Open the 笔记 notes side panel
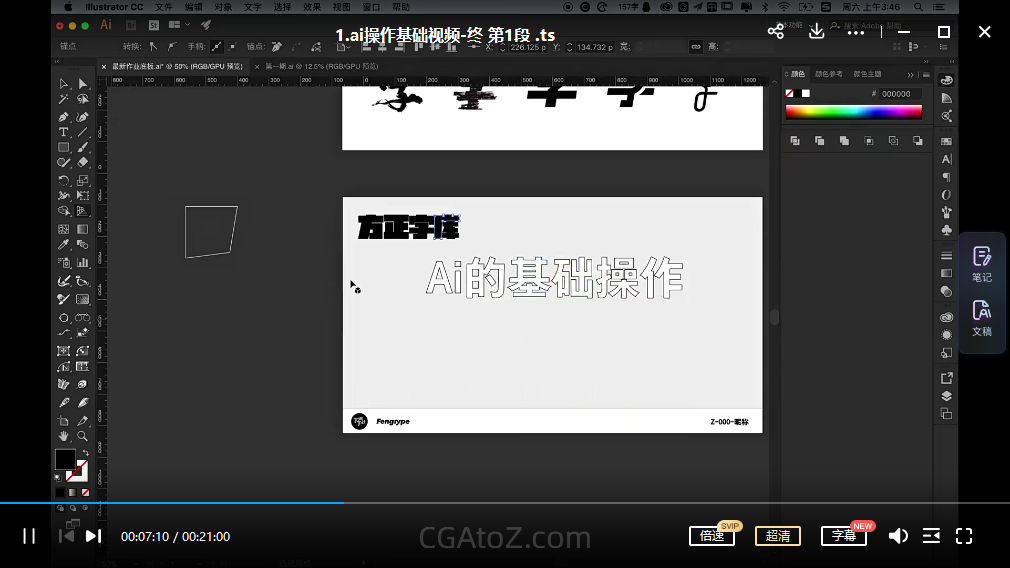The width and height of the screenshot is (1010, 568). point(982,264)
